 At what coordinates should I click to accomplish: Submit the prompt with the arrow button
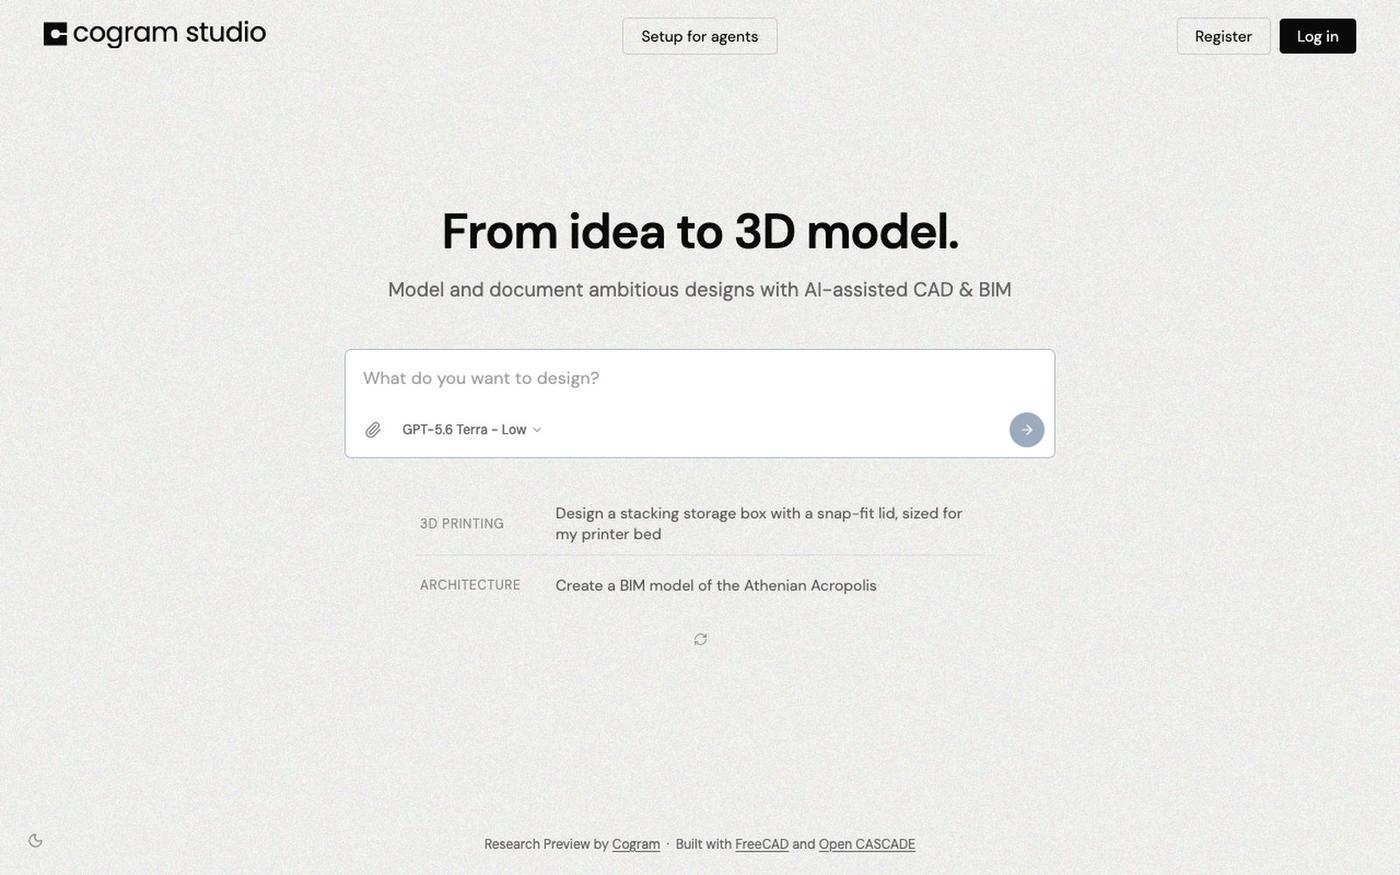pyautogui.click(x=1026, y=430)
